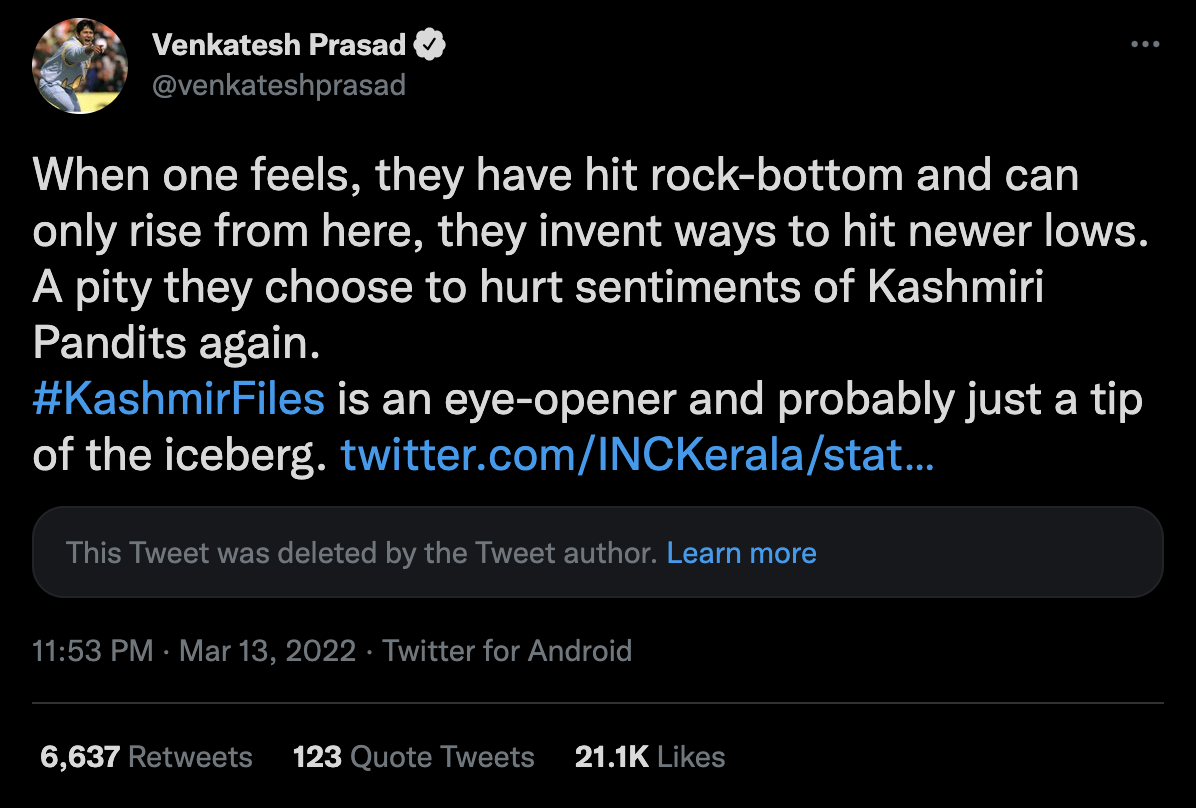Open the Twitter for Android source link
1196x808 pixels.
coord(507,651)
